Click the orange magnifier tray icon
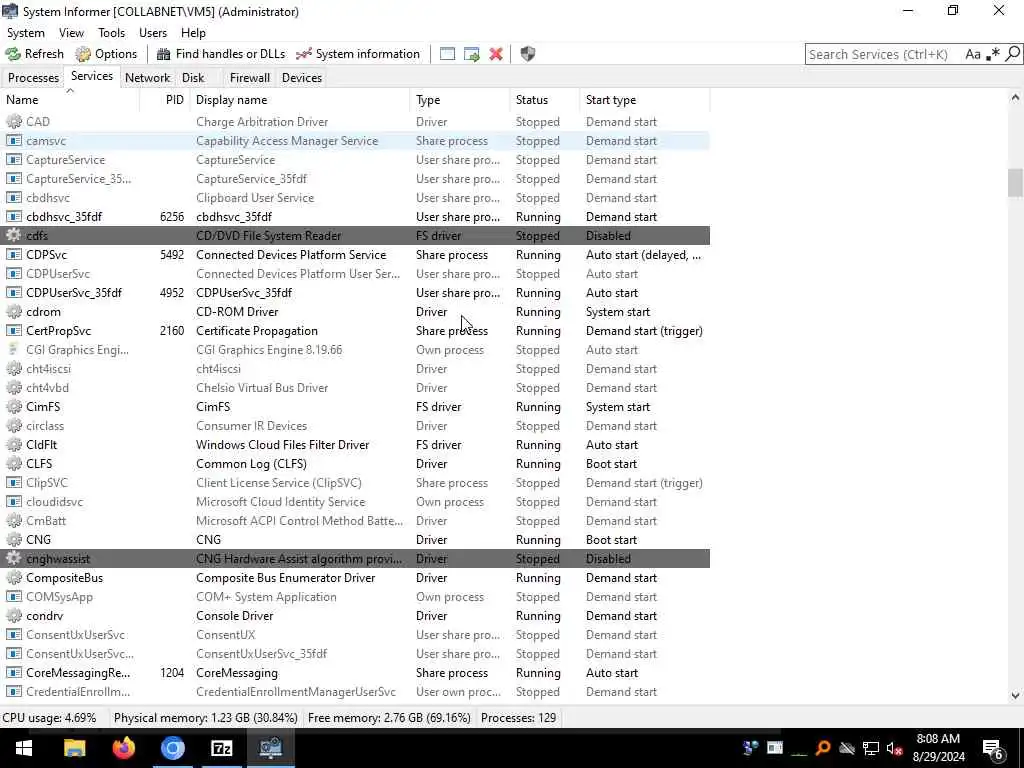1024x768 pixels. tap(823, 748)
